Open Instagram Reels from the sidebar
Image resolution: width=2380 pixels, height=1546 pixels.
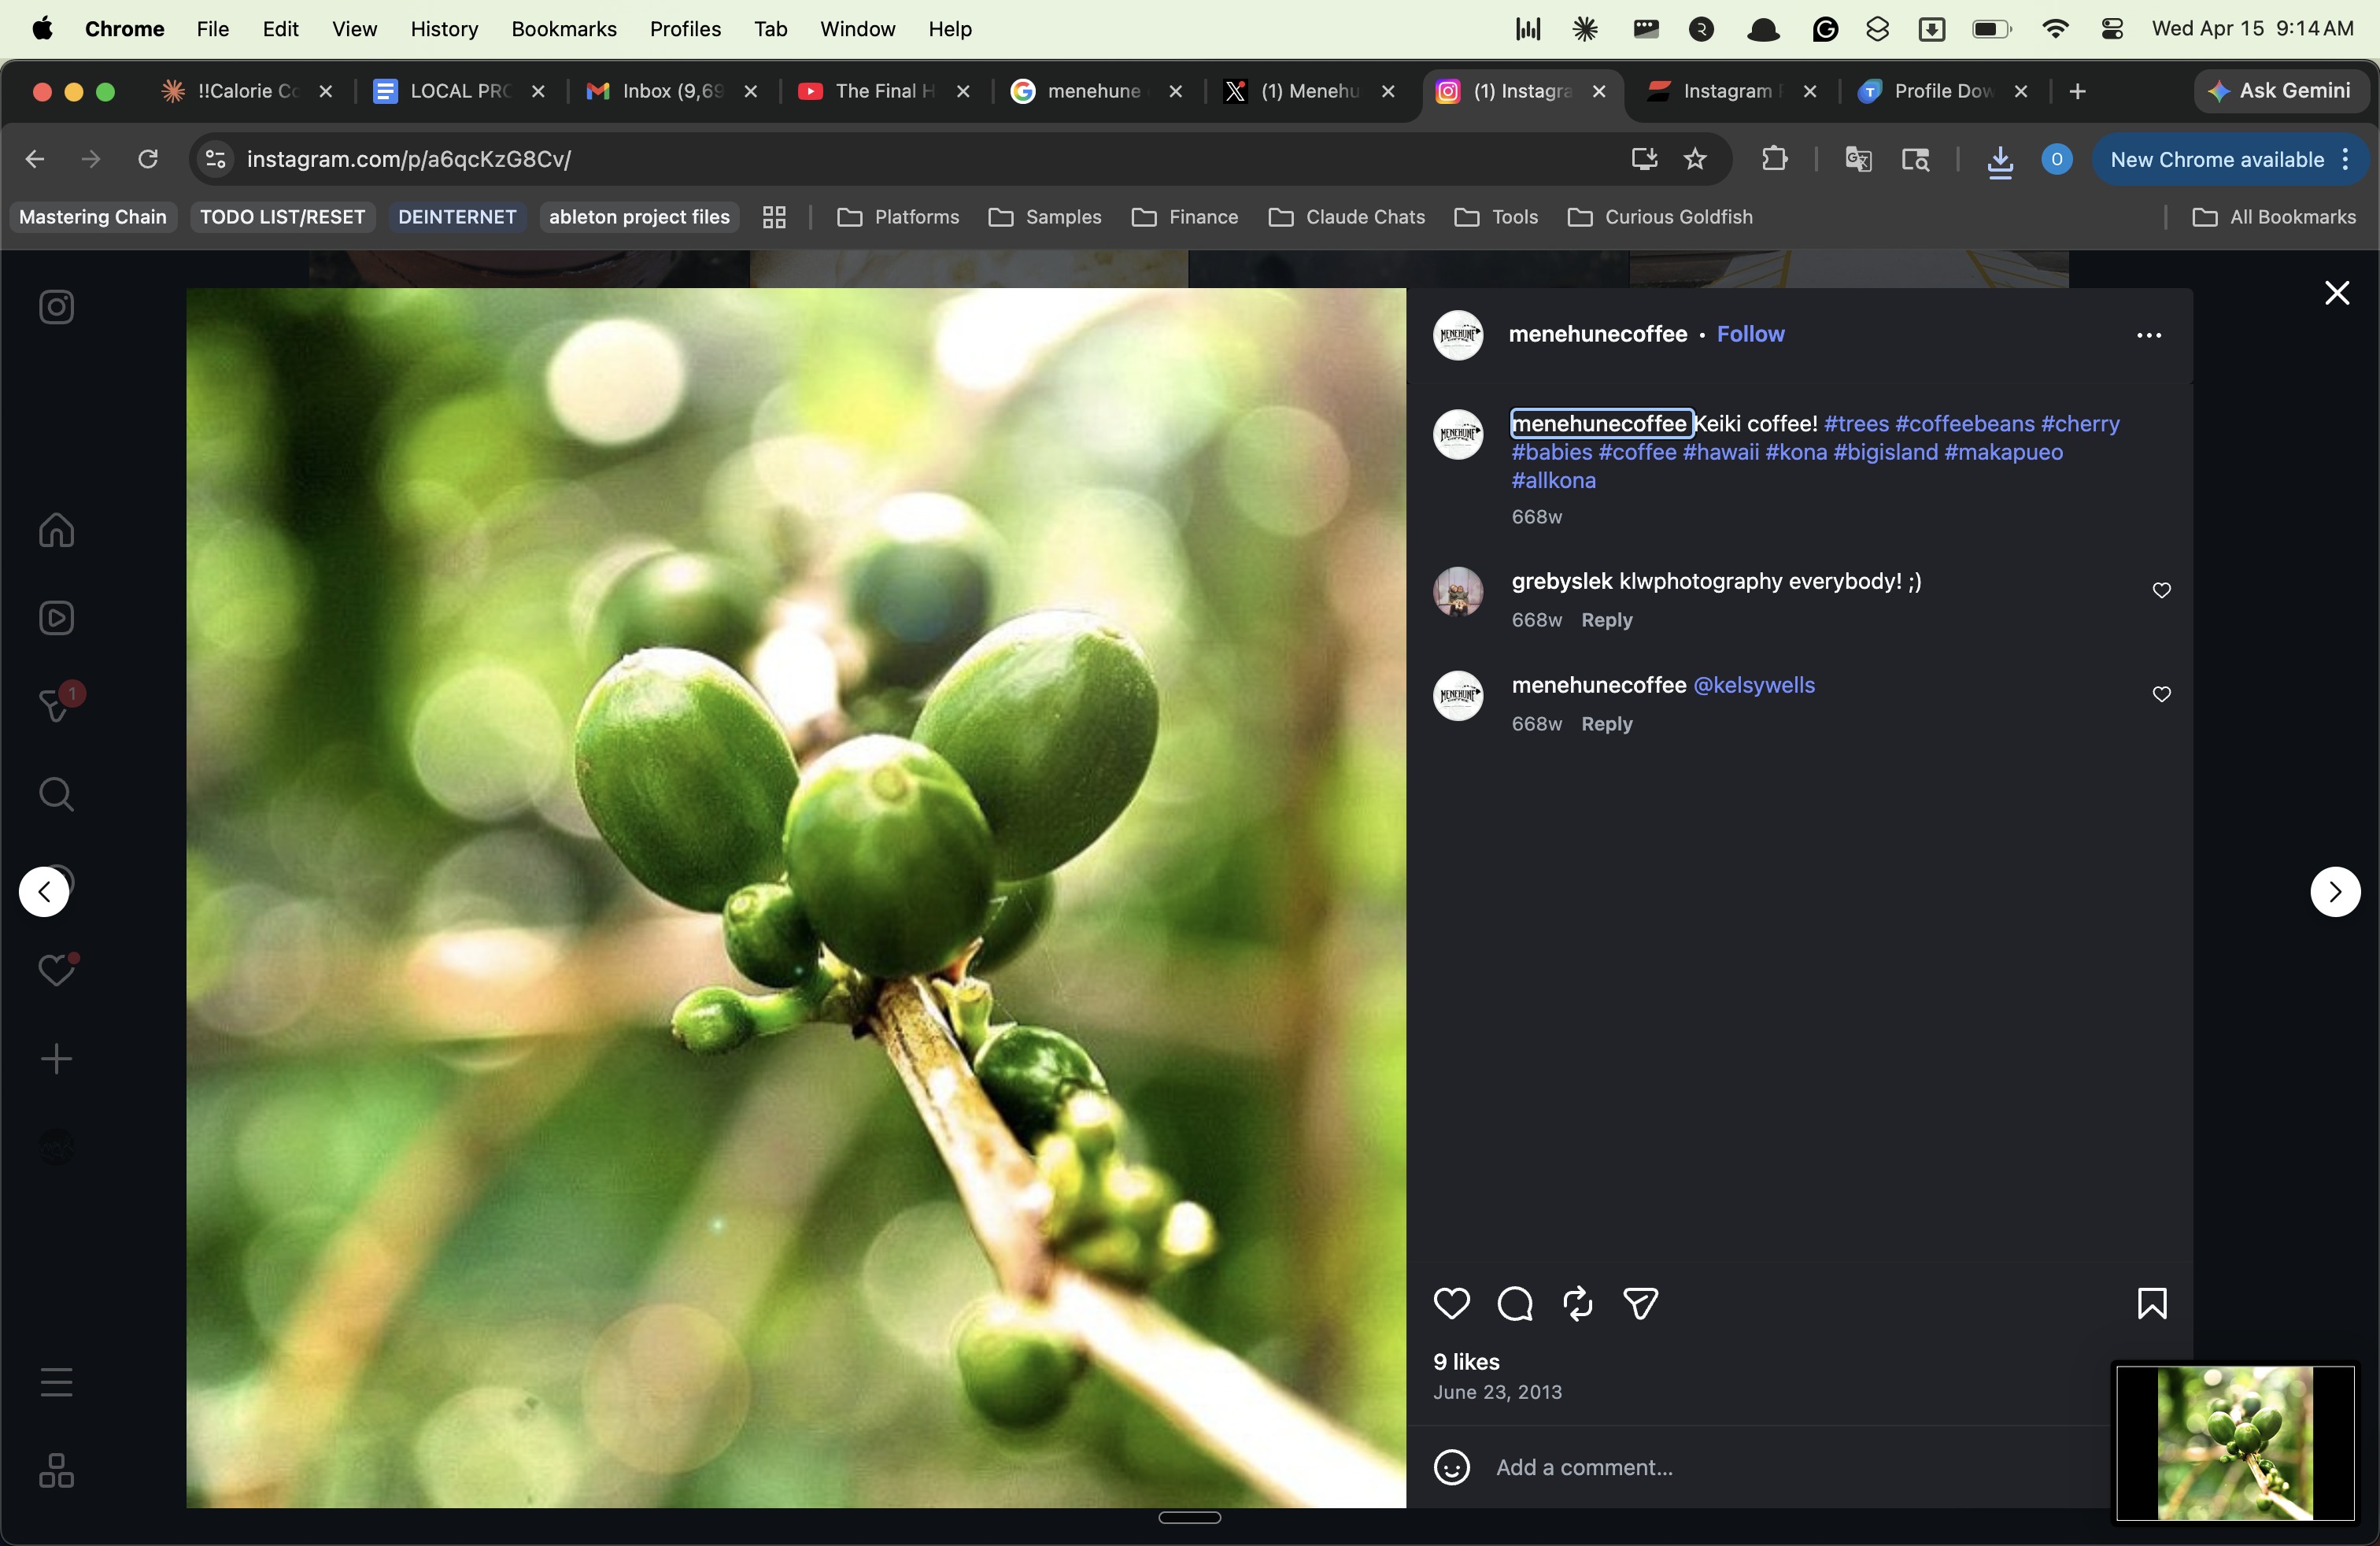(56, 618)
